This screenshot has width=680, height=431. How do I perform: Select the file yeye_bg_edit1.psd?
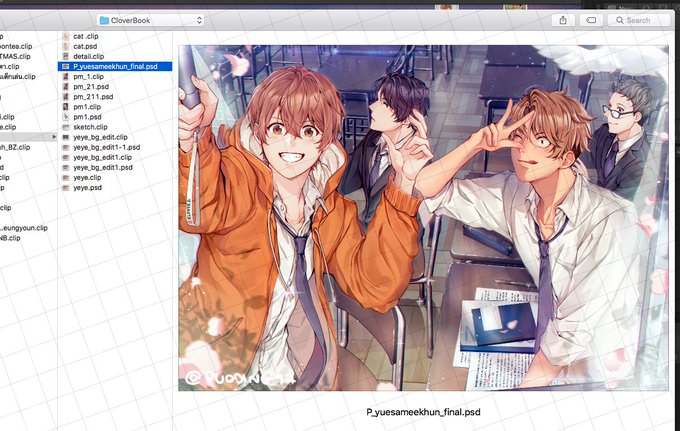(103, 167)
